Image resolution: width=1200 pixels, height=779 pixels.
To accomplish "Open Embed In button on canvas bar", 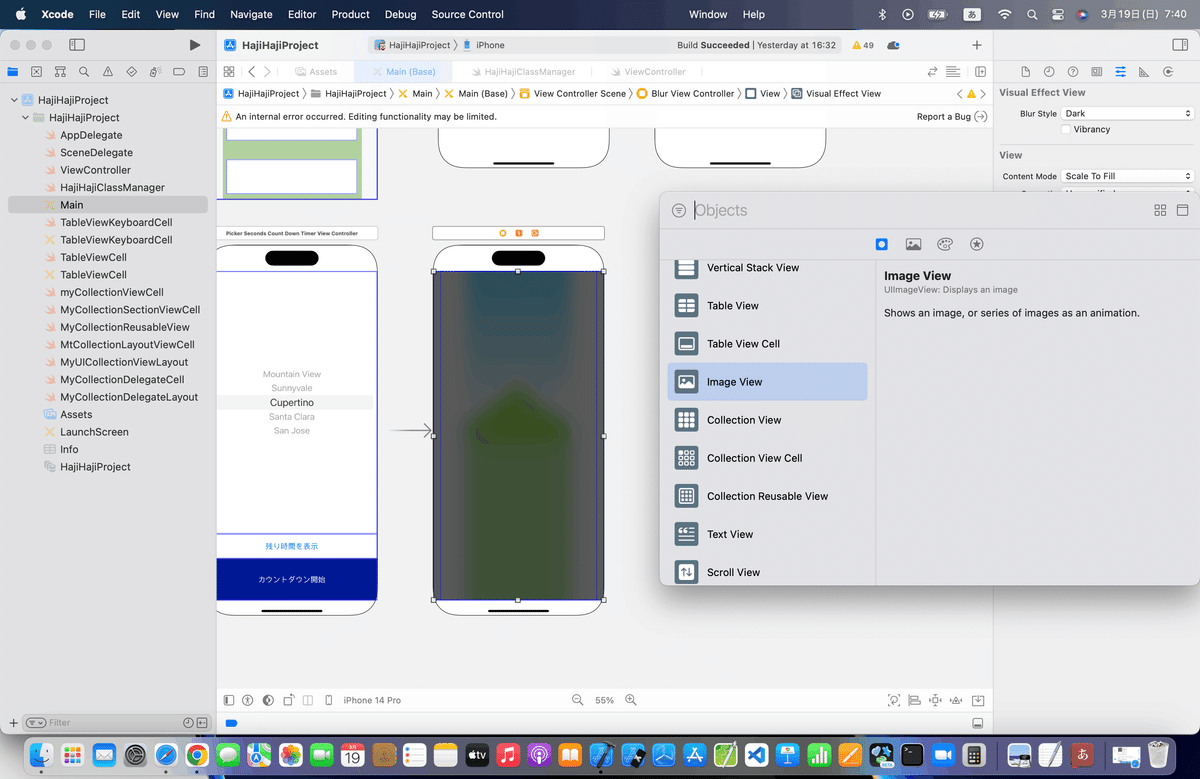I will [x=979, y=700].
